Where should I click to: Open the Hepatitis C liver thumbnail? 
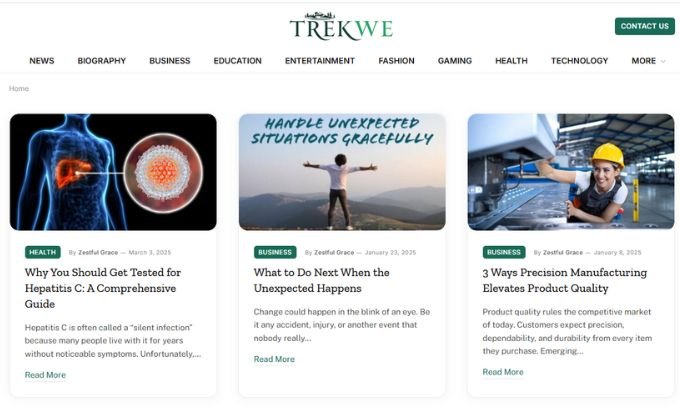pos(113,172)
